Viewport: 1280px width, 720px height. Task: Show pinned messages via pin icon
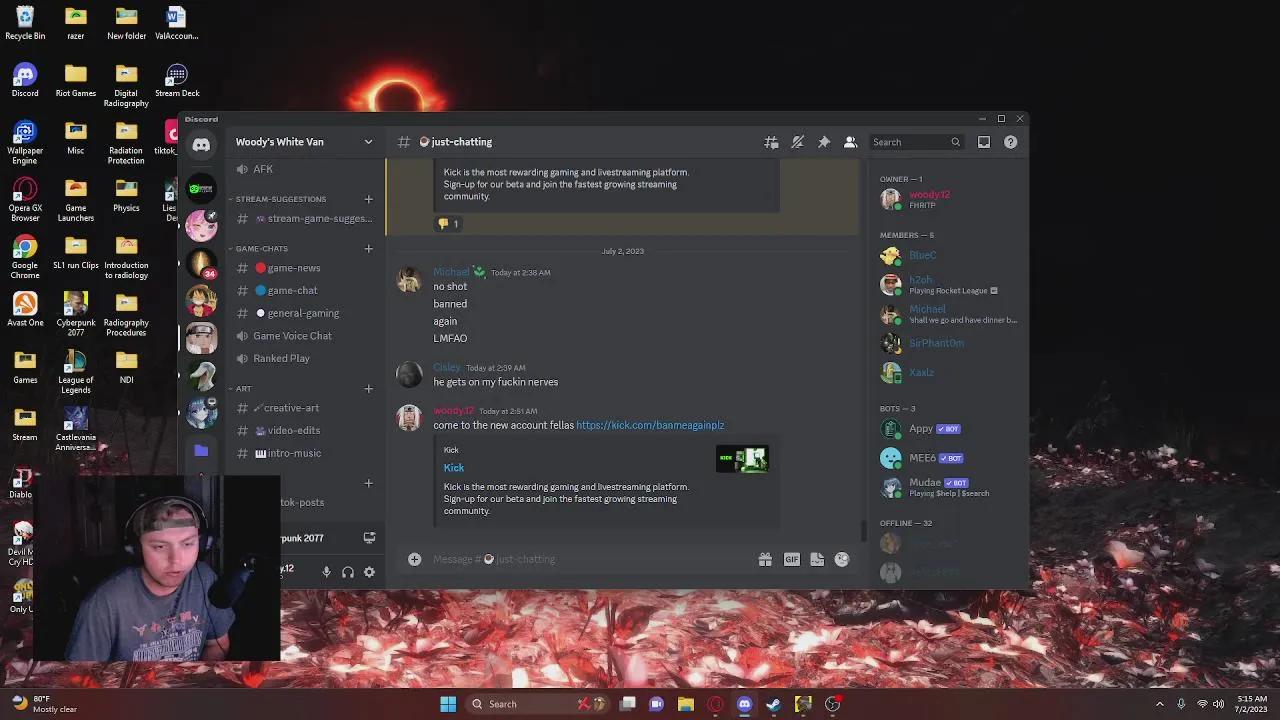pyautogui.click(x=824, y=142)
